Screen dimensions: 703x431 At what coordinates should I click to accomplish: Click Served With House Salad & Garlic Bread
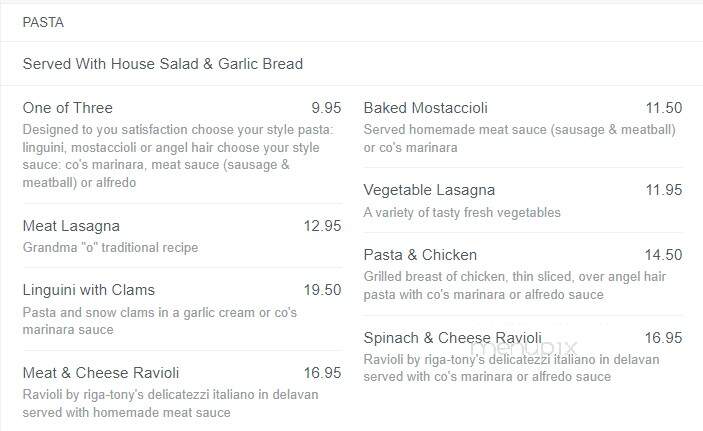coord(163,64)
